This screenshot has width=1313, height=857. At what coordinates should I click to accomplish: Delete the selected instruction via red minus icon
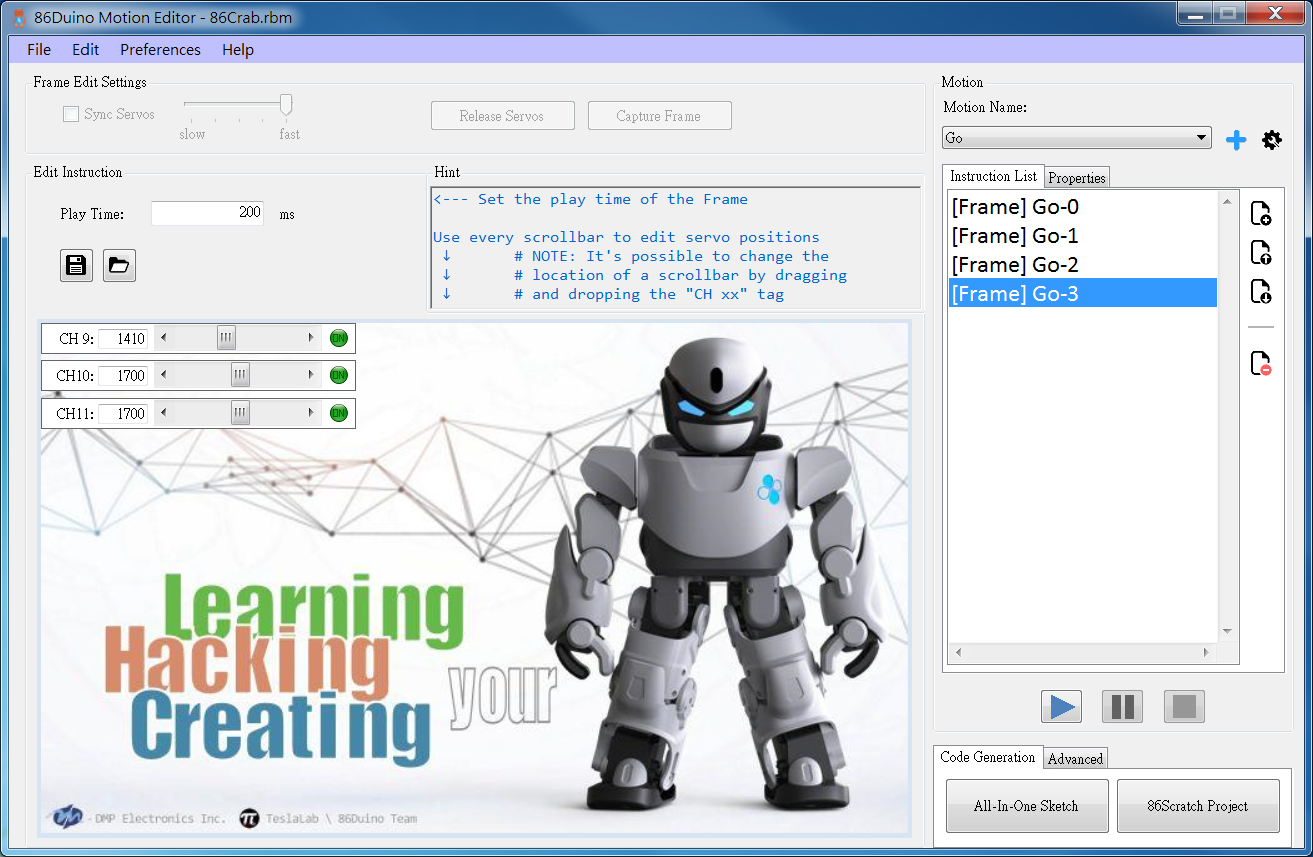point(1261,363)
